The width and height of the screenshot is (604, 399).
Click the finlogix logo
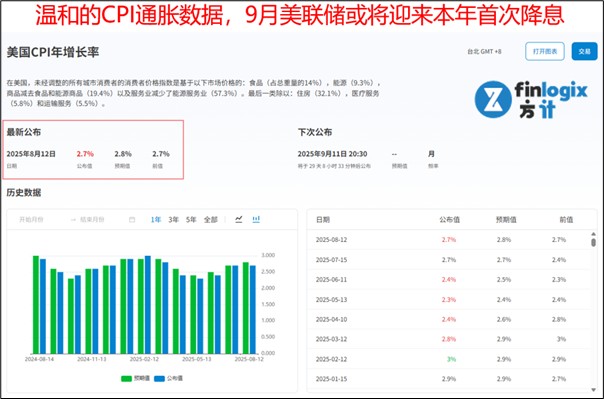click(531, 99)
